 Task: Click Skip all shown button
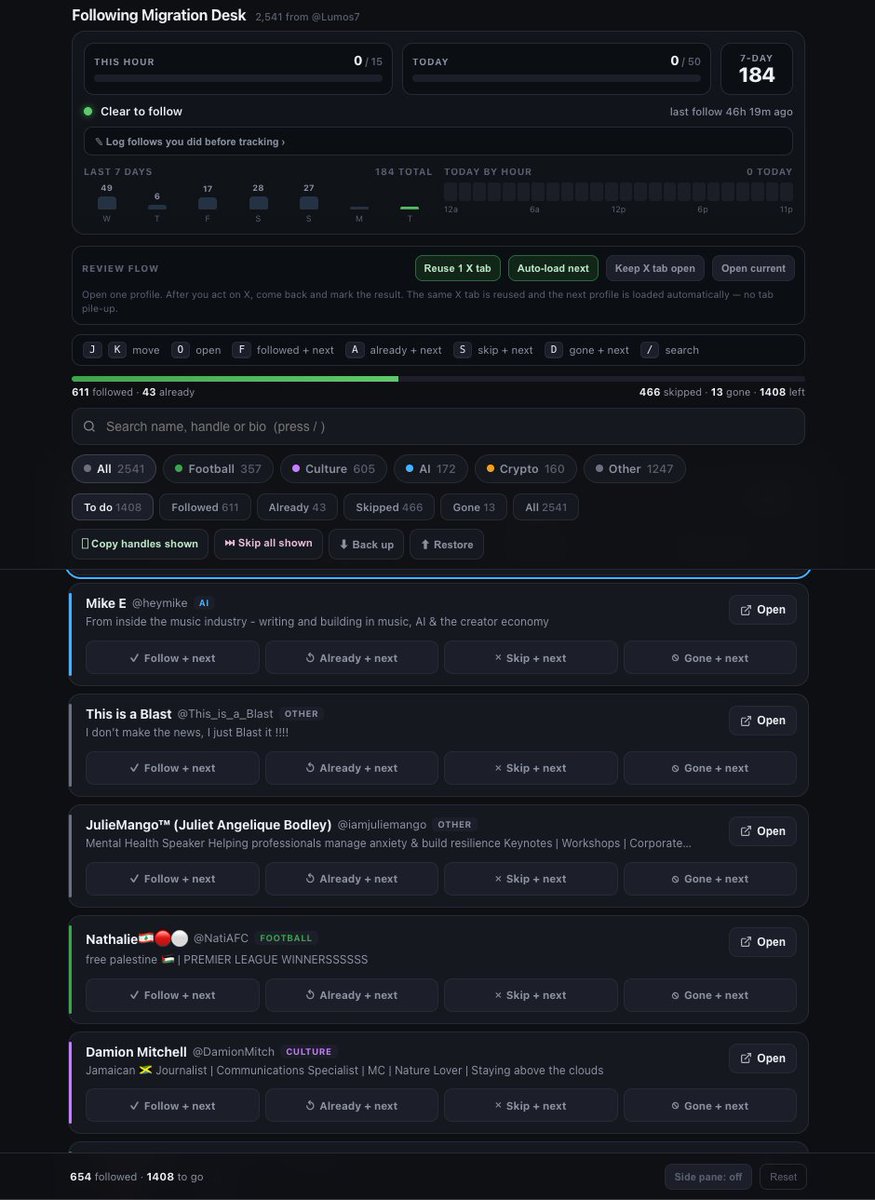pyautogui.click(x=268, y=543)
